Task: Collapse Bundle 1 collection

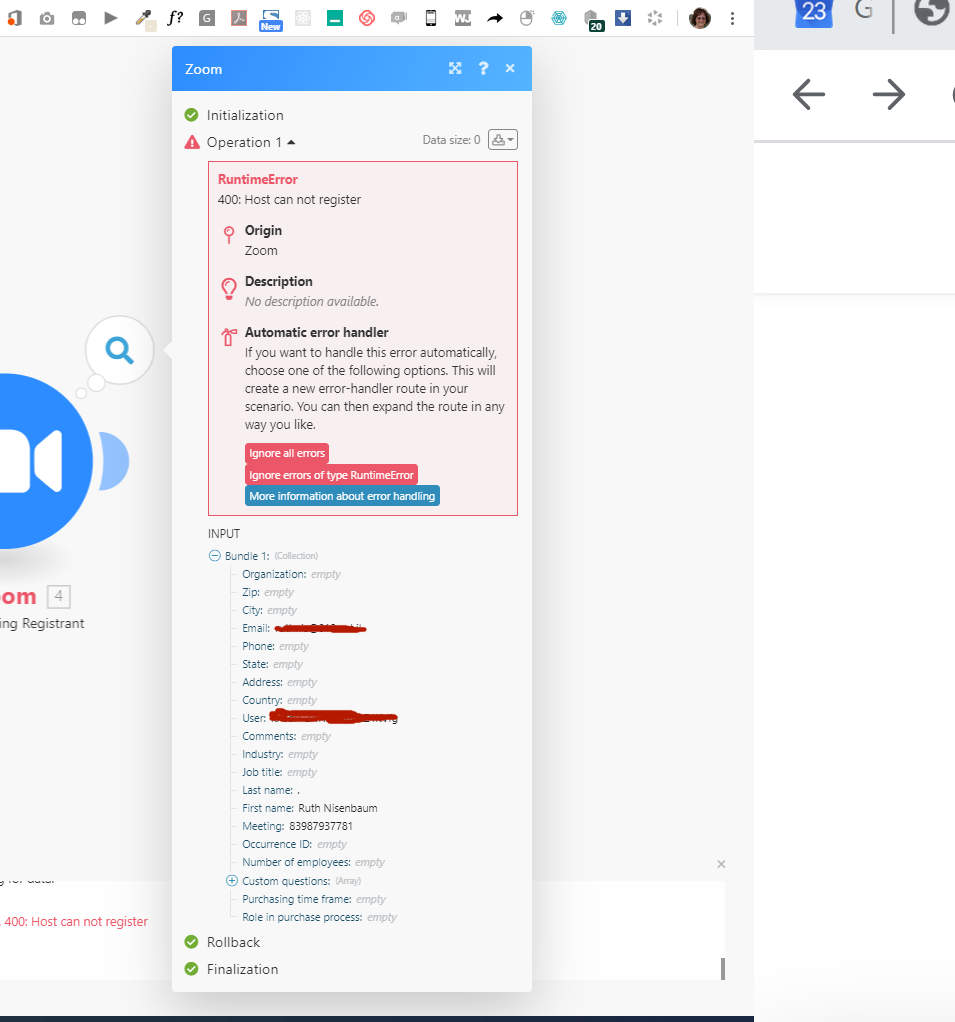Action: tap(214, 555)
